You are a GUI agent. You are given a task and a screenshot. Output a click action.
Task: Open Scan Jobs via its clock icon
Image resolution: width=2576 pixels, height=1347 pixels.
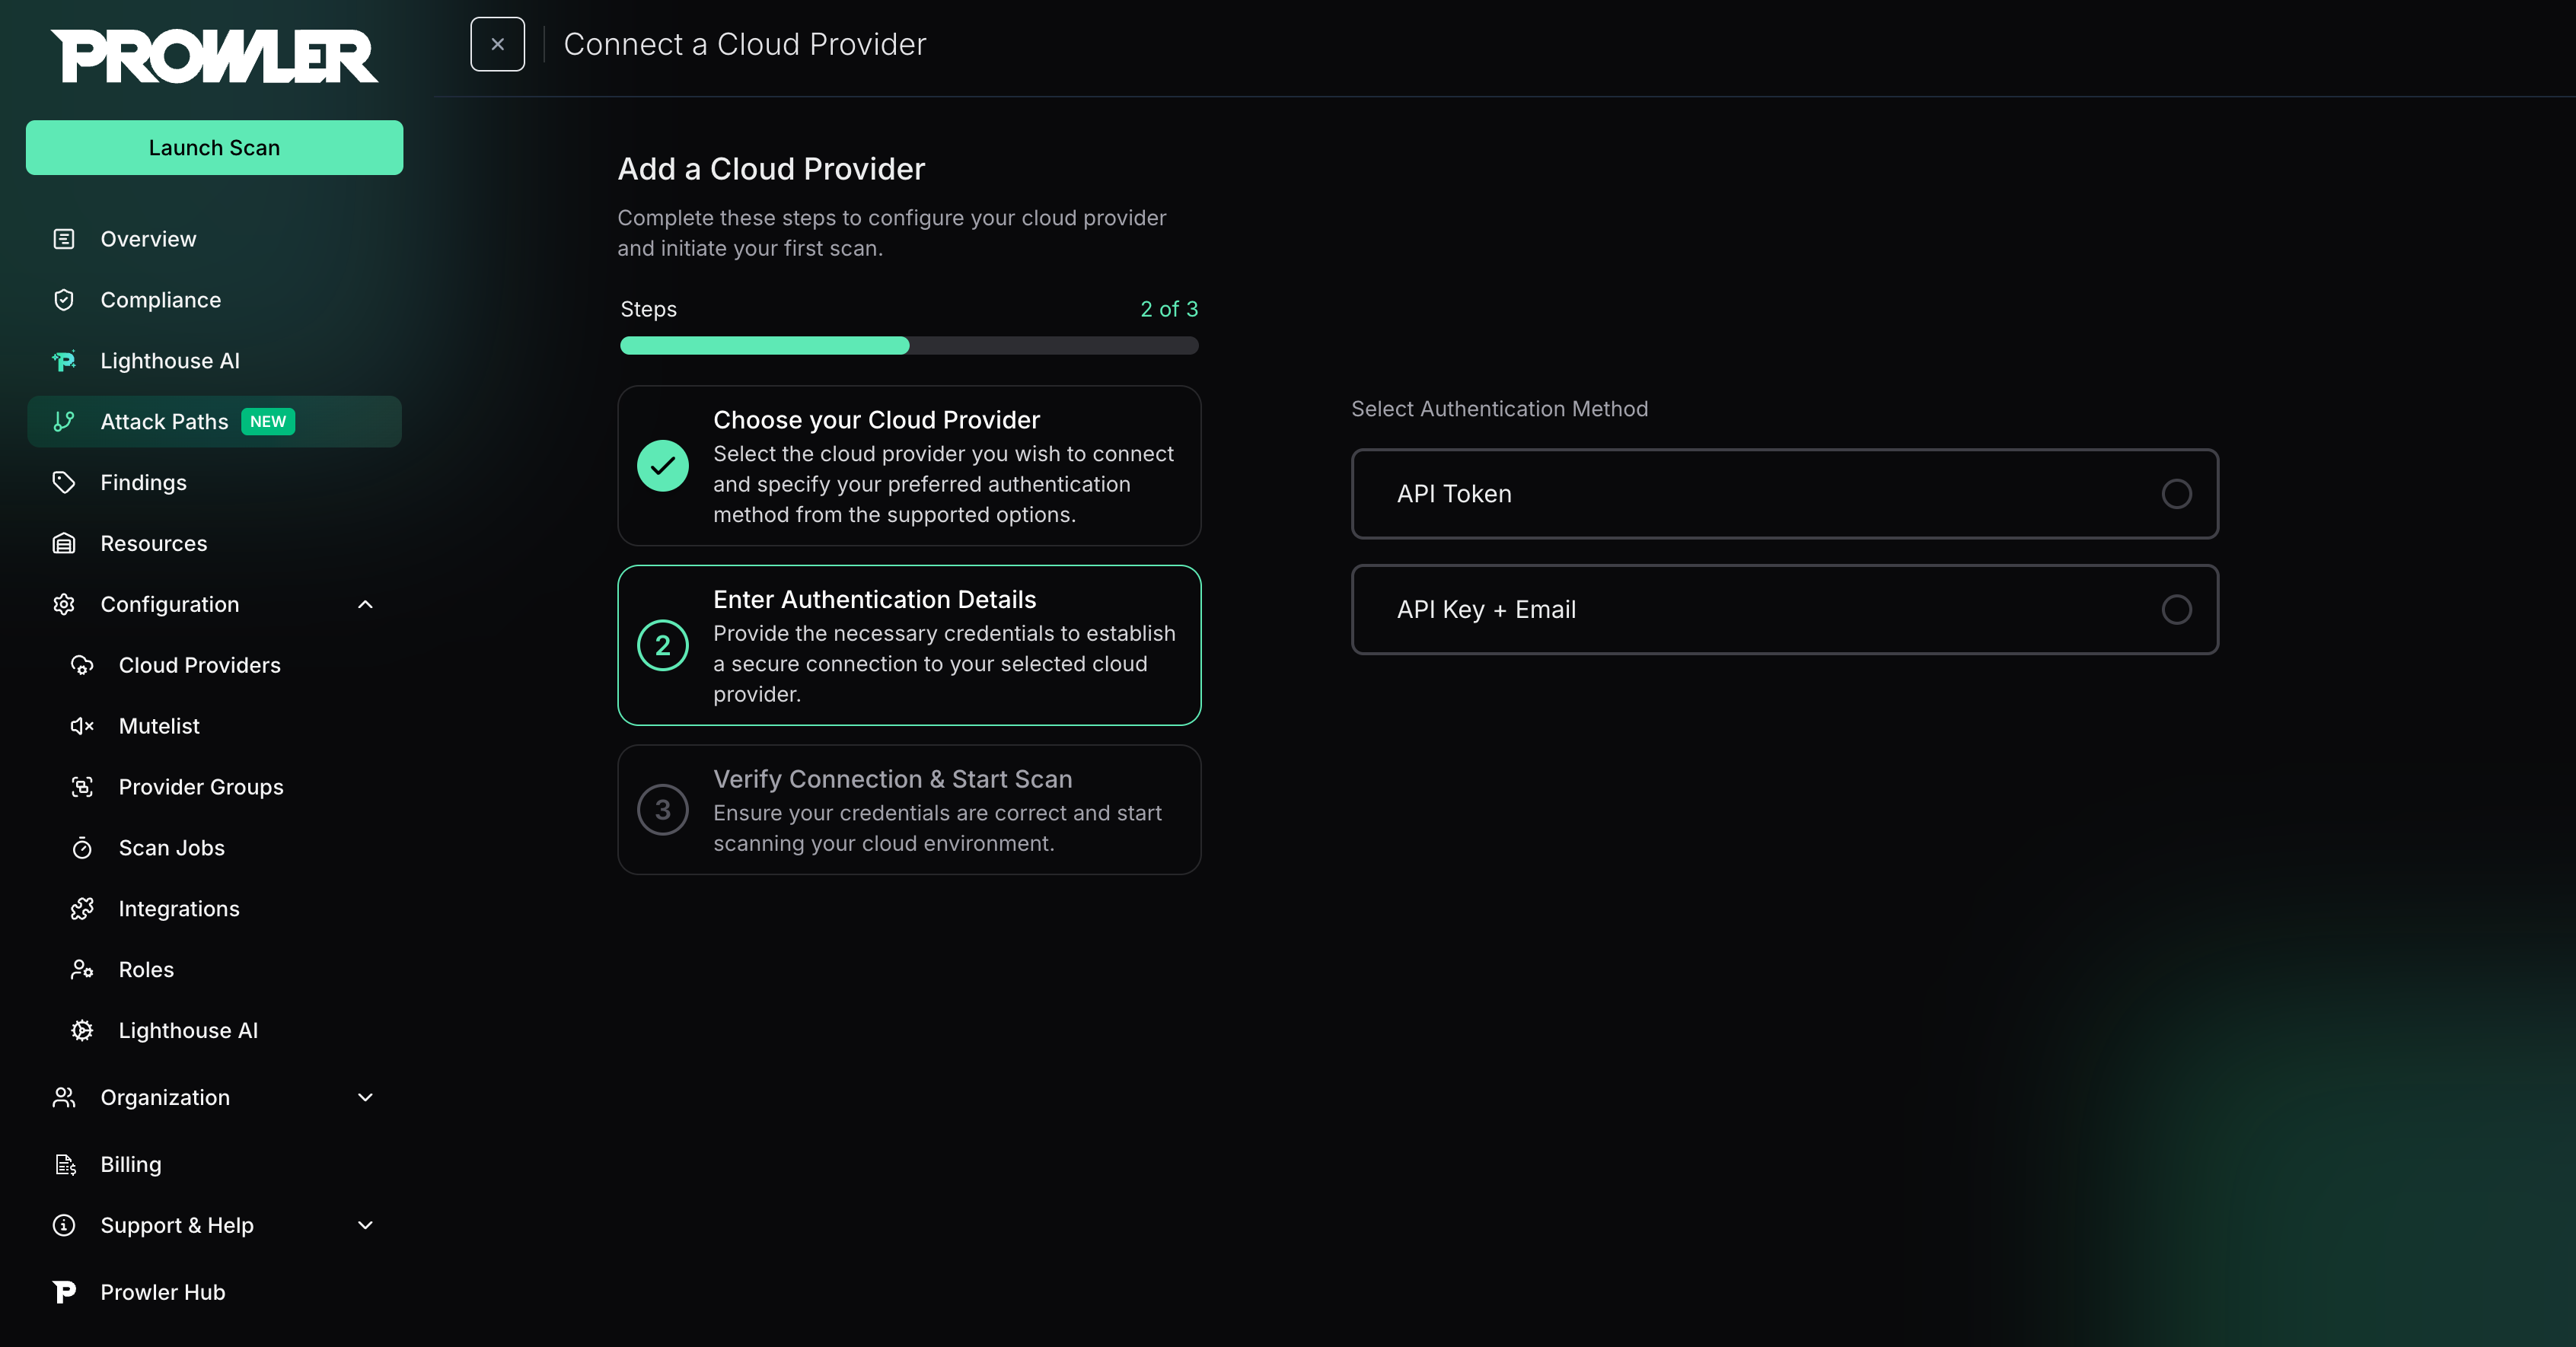click(x=81, y=848)
